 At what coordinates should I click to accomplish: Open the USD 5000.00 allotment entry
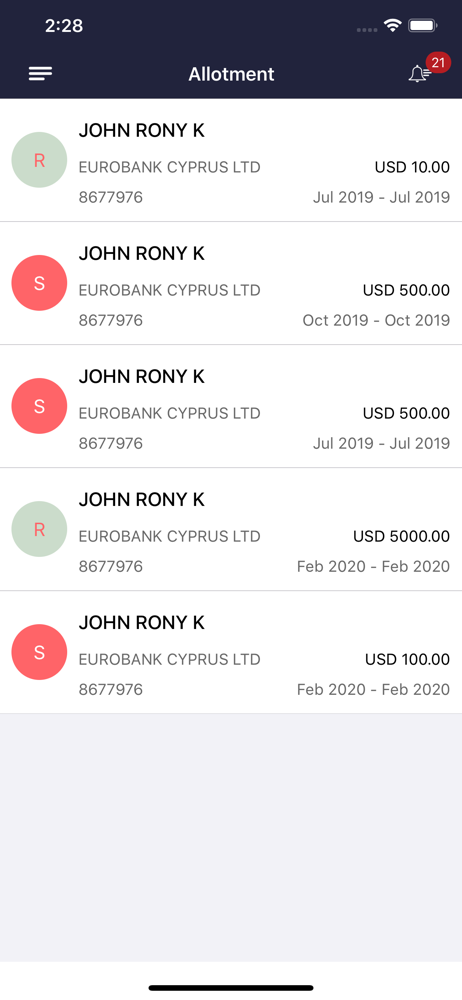tap(231, 529)
